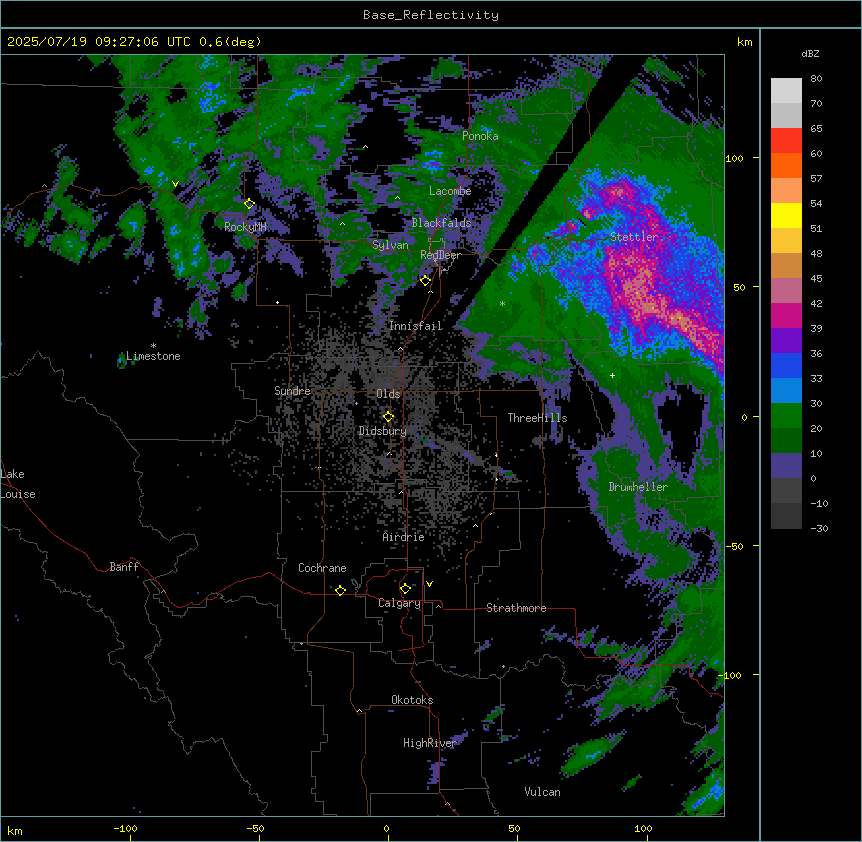
Task: Select the yellow diamond marker under Cochrane
Action: pyautogui.click(x=340, y=590)
